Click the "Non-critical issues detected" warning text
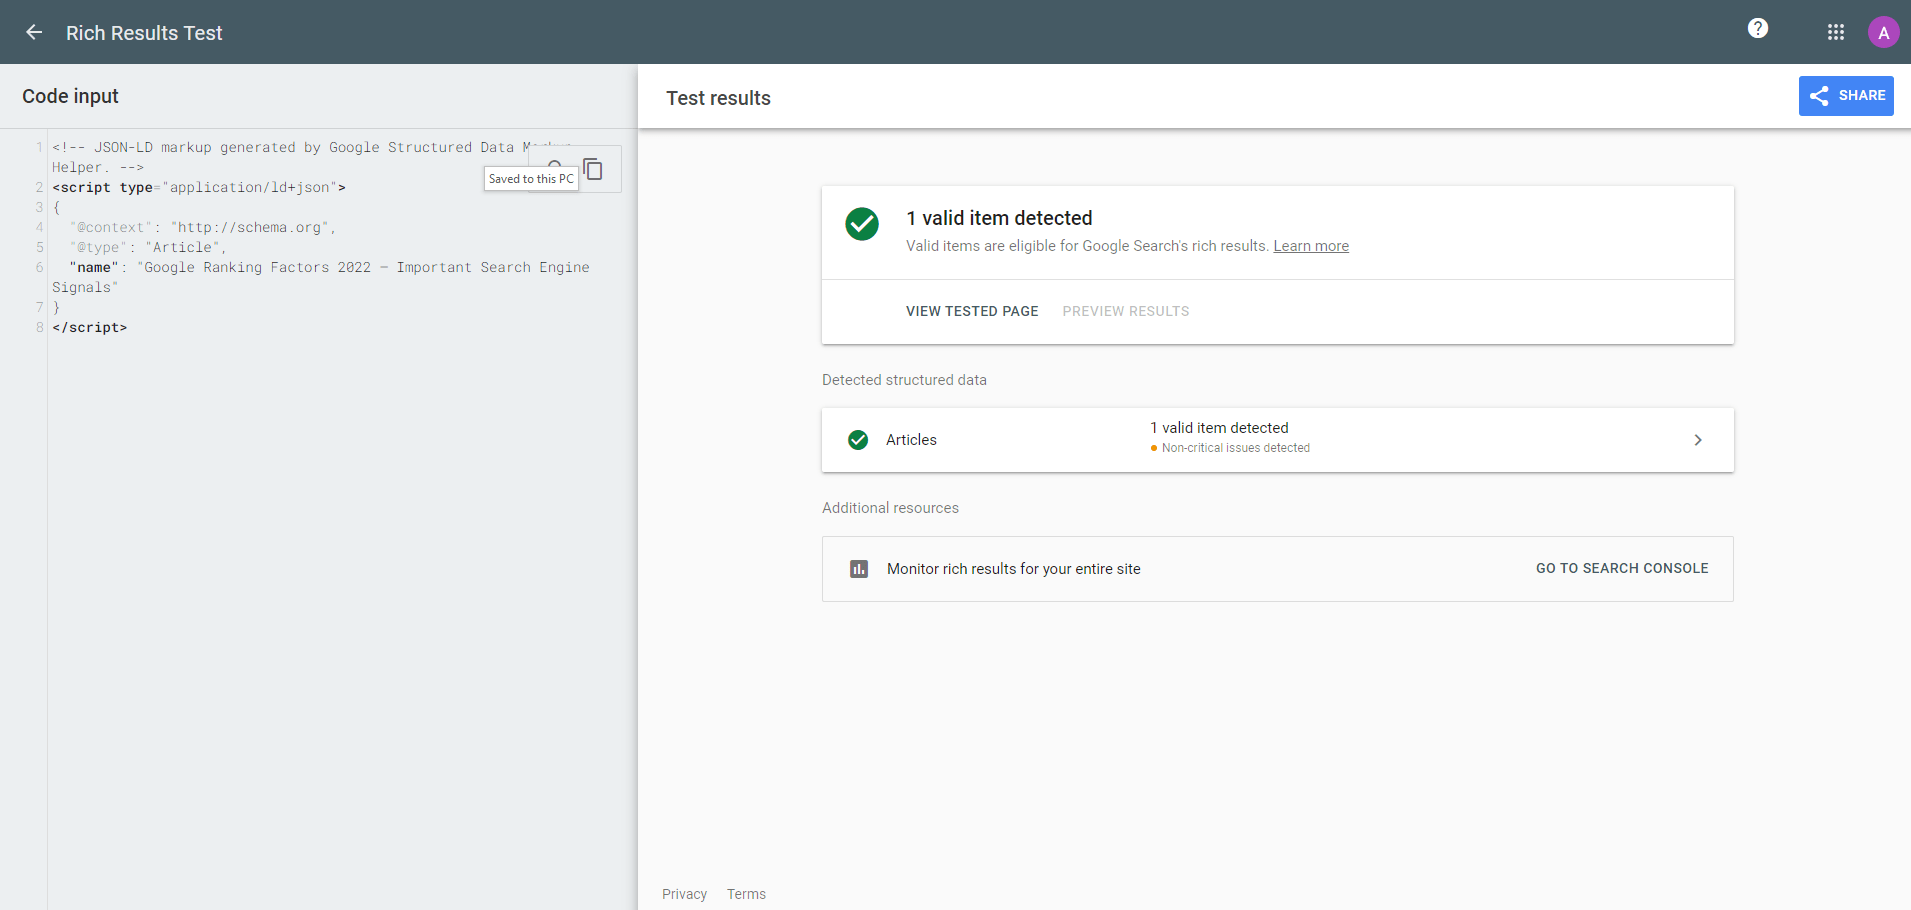The height and width of the screenshot is (910, 1911). tap(1235, 448)
